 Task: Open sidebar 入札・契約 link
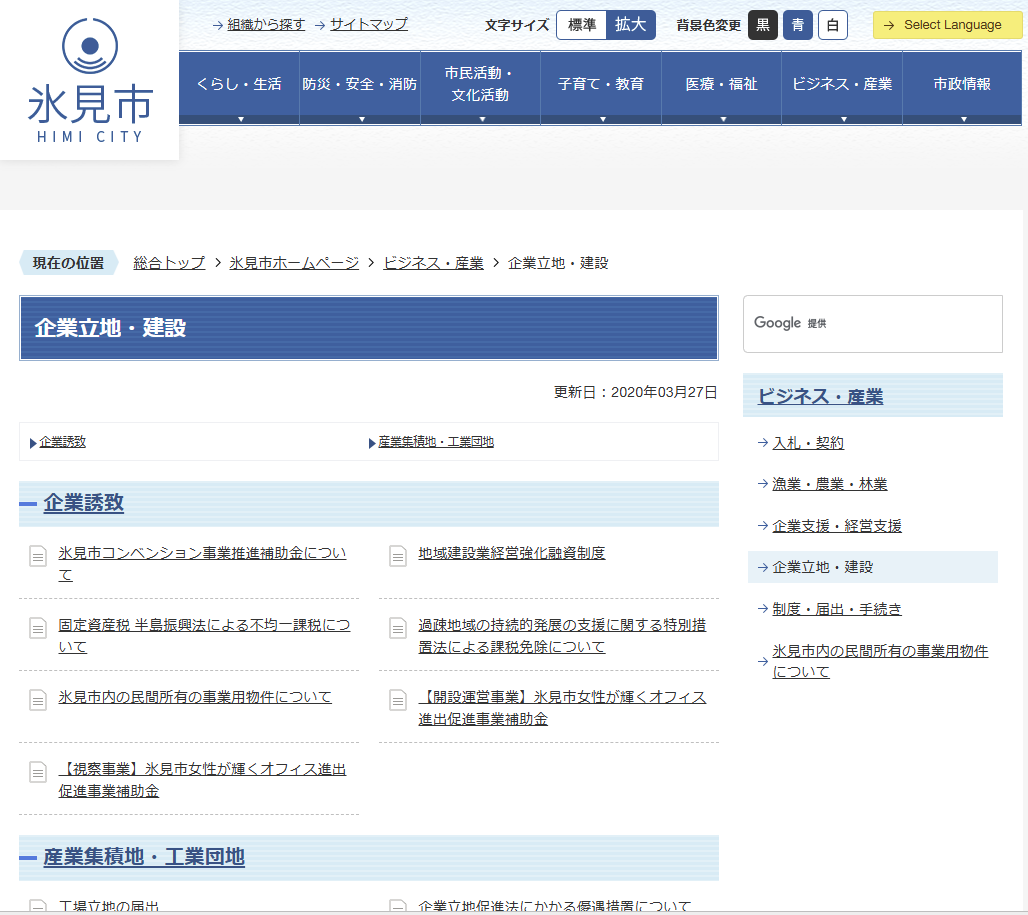click(x=808, y=443)
